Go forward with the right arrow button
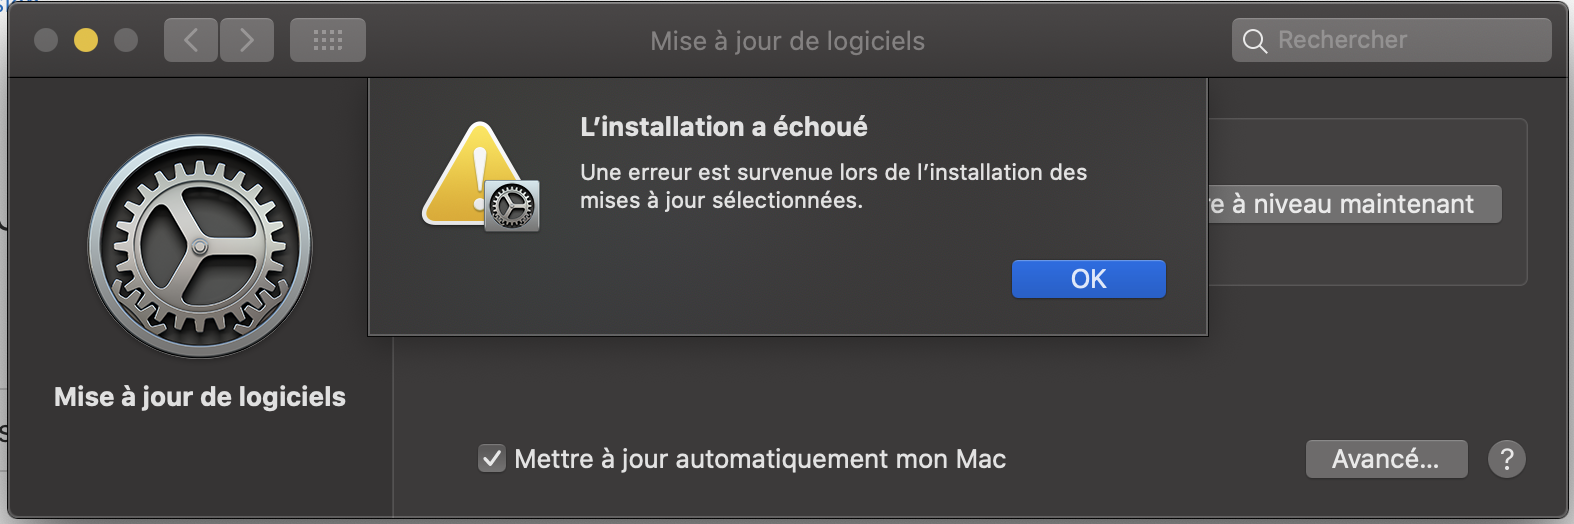This screenshot has width=1574, height=524. pos(247,41)
